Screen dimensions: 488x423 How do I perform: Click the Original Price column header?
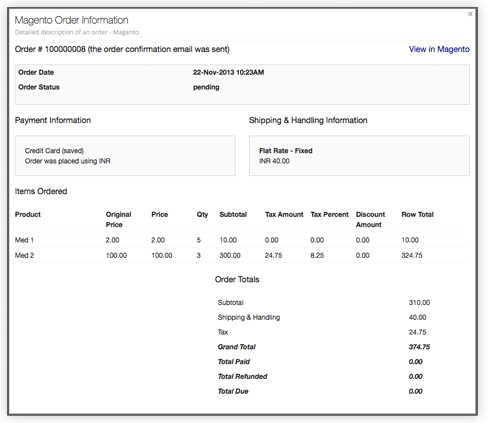[118, 219]
